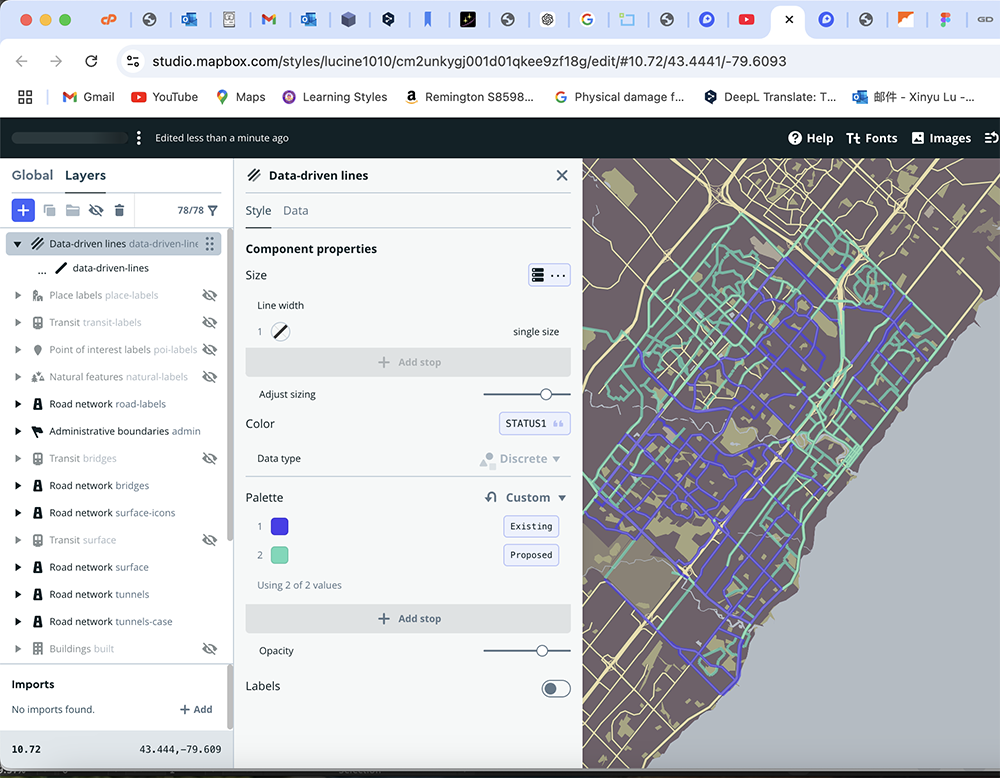1000x778 pixels.
Task: Unhide the Transit bridges layer
Action: tap(209, 458)
